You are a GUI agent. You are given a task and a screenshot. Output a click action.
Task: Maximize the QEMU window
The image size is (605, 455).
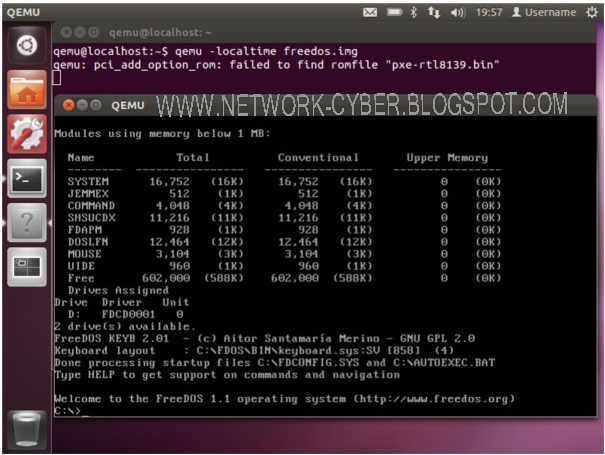point(96,105)
